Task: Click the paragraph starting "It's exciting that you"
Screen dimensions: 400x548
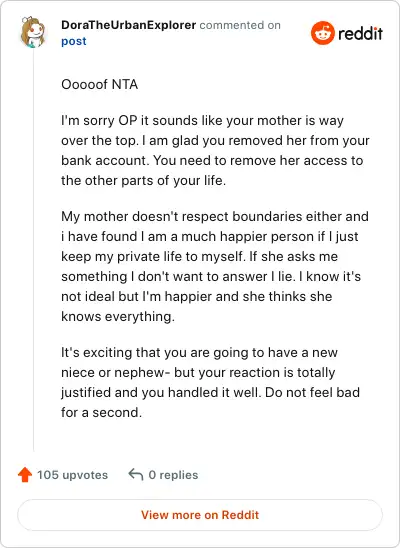Action: [210, 382]
